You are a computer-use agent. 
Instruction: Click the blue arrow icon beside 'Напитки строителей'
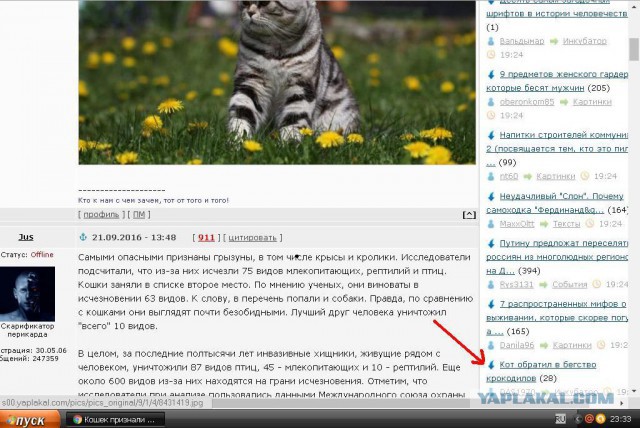[491, 135]
